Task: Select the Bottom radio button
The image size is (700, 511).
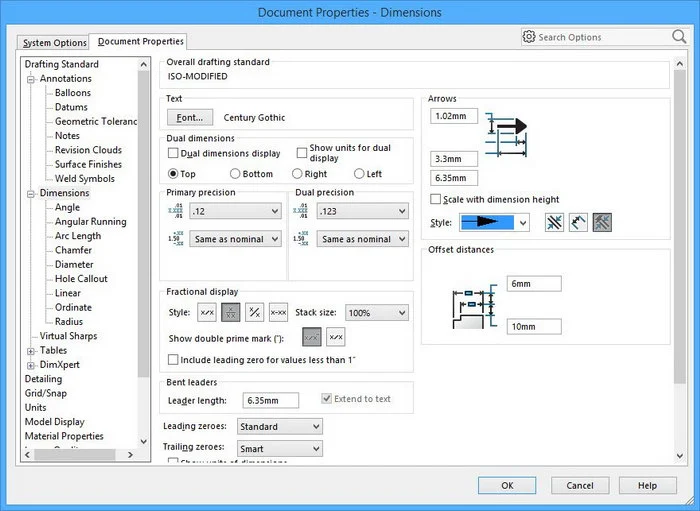Action: [235, 174]
